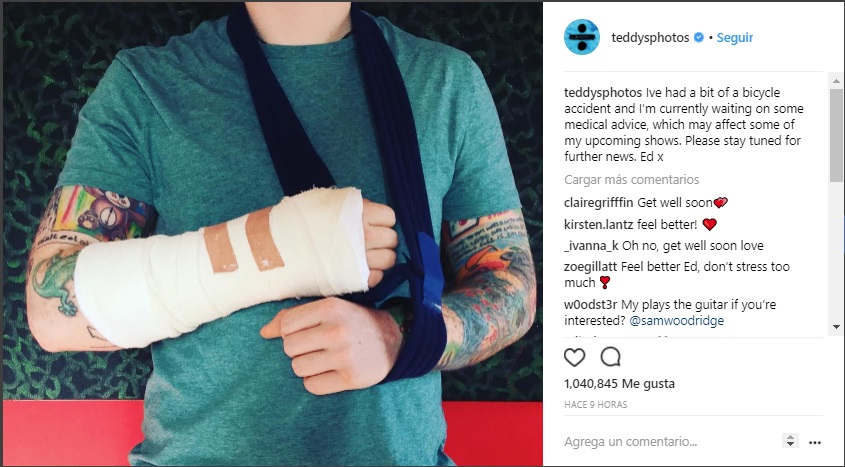845x467 pixels.
Task: Click the teddysphotos profile avatar
Action: (581, 37)
